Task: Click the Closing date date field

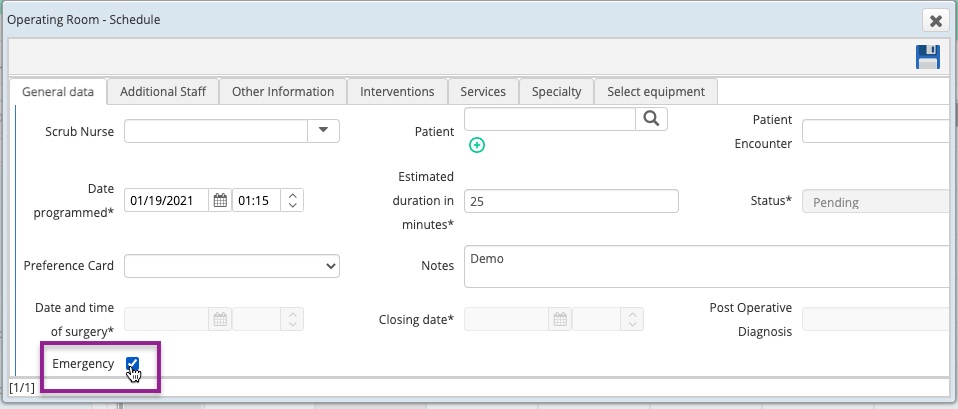Action: (x=506, y=319)
